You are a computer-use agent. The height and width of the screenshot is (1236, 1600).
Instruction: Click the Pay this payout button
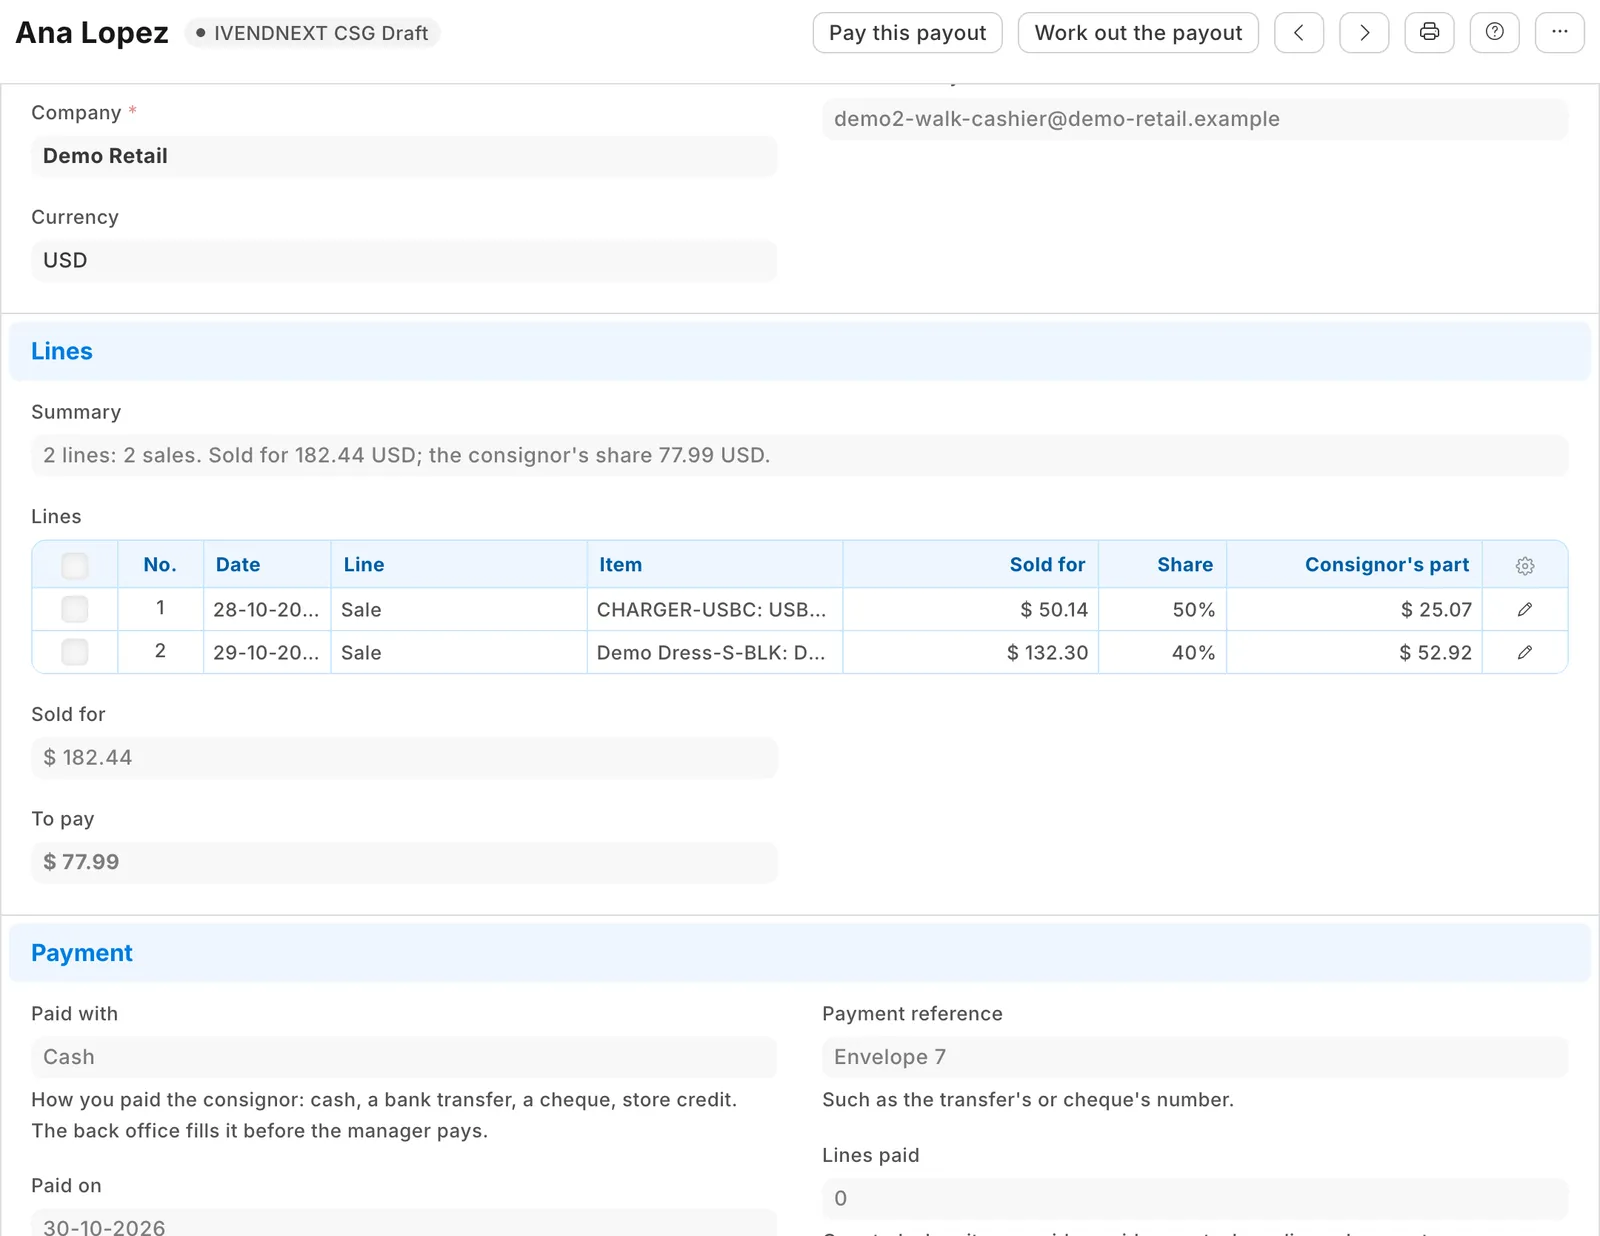(907, 33)
